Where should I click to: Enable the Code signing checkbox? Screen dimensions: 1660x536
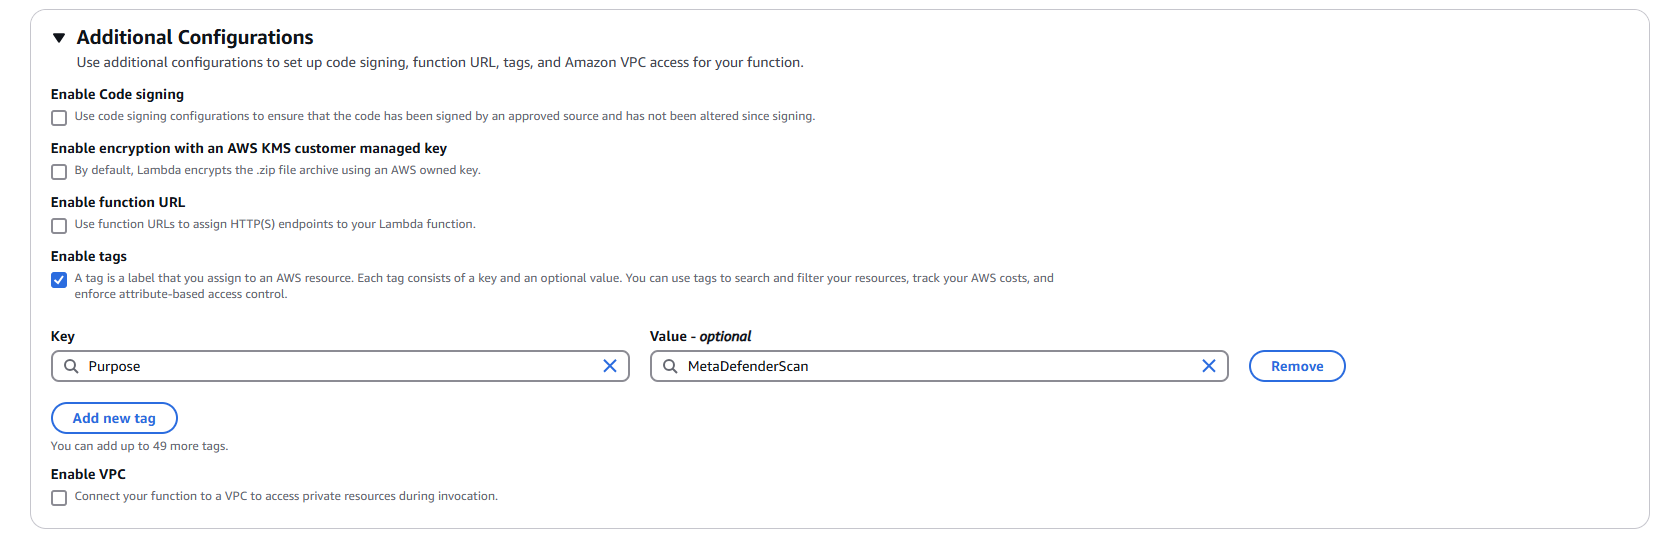[59, 118]
